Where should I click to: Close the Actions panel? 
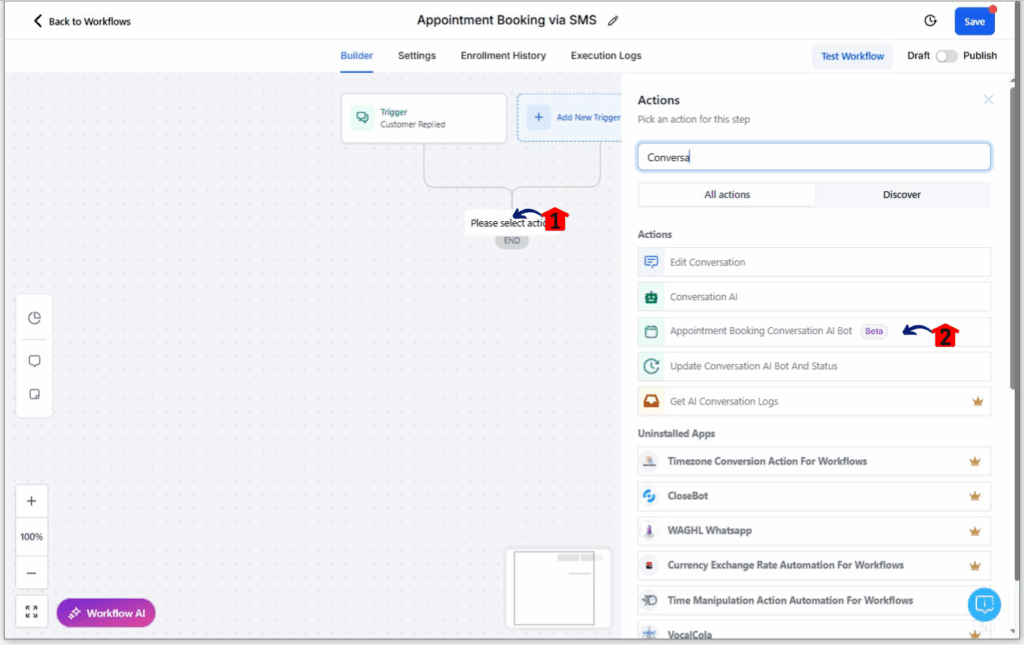(988, 99)
